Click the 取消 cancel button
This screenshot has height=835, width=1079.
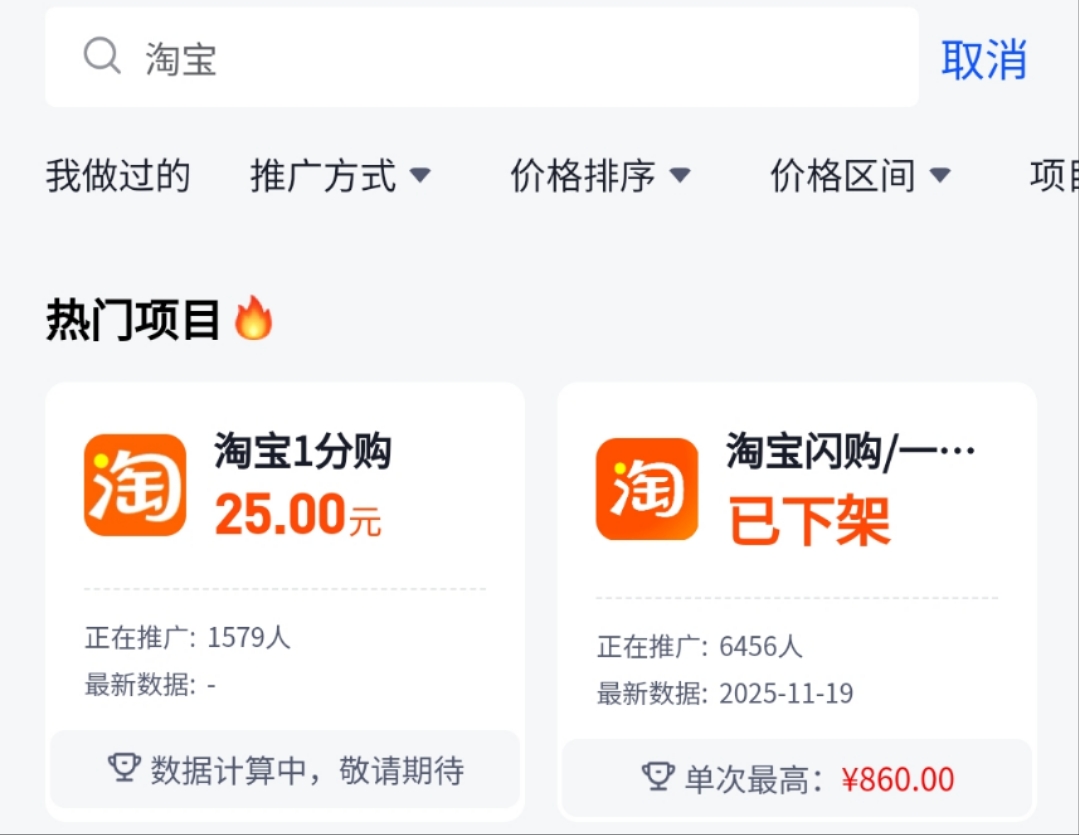coord(983,60)
